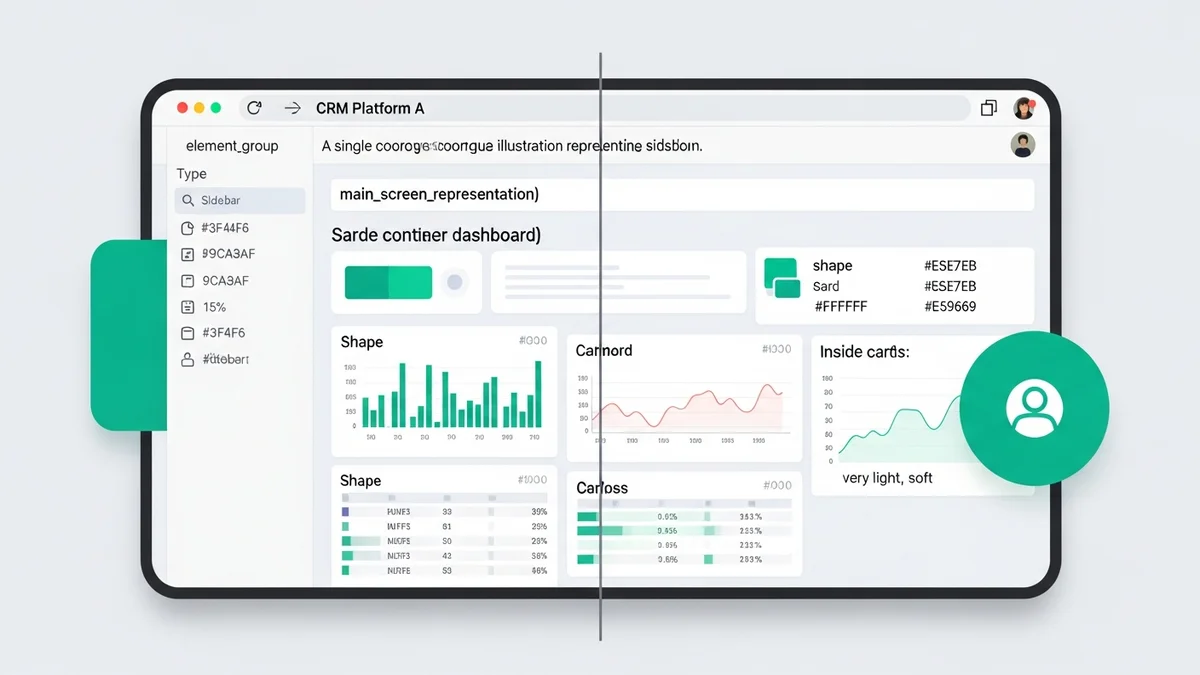This screenshot has height=675, width=1200.
Task: Check the purple square in the Shape table's first row
Action: click(345, 511)
